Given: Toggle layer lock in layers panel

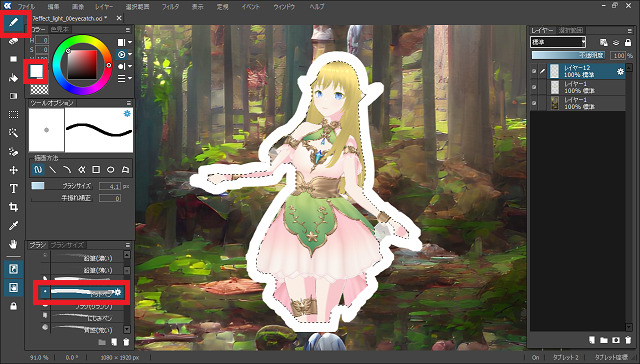Looking at the screenshot, I should coord(628,42).
